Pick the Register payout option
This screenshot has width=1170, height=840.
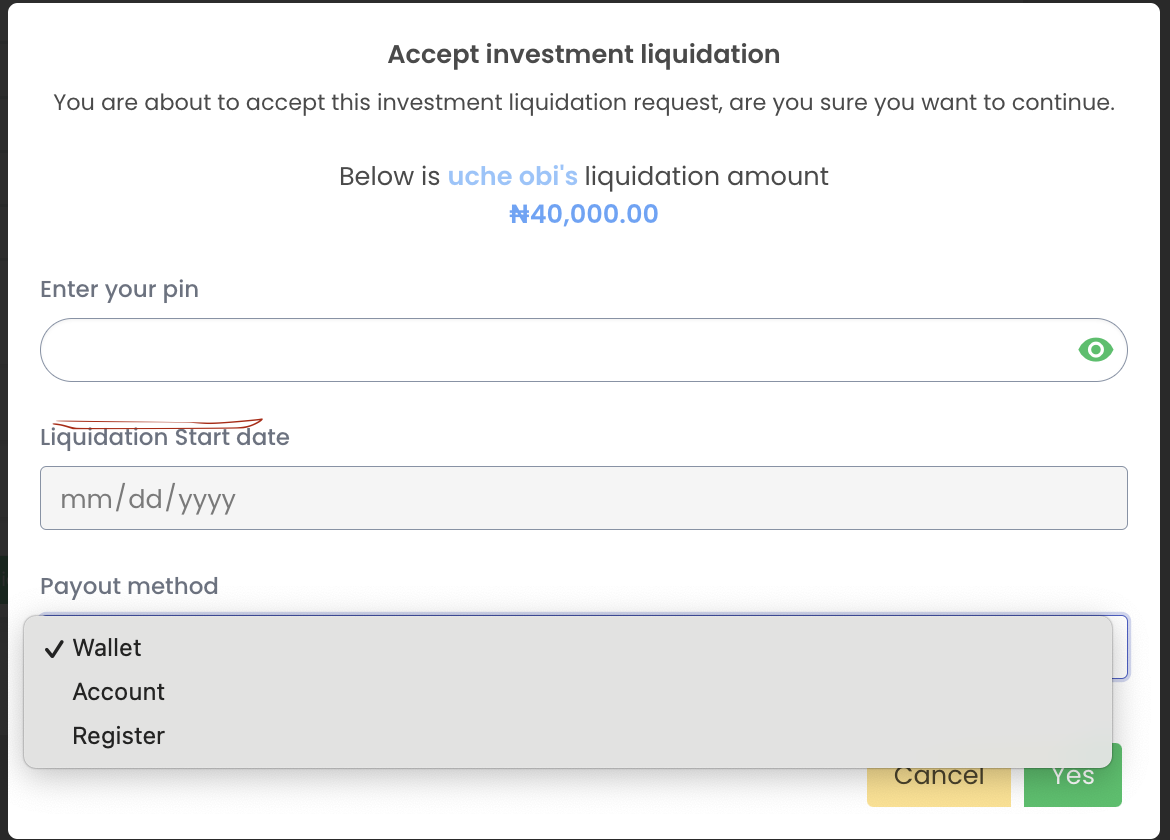(x=118, y=736)
